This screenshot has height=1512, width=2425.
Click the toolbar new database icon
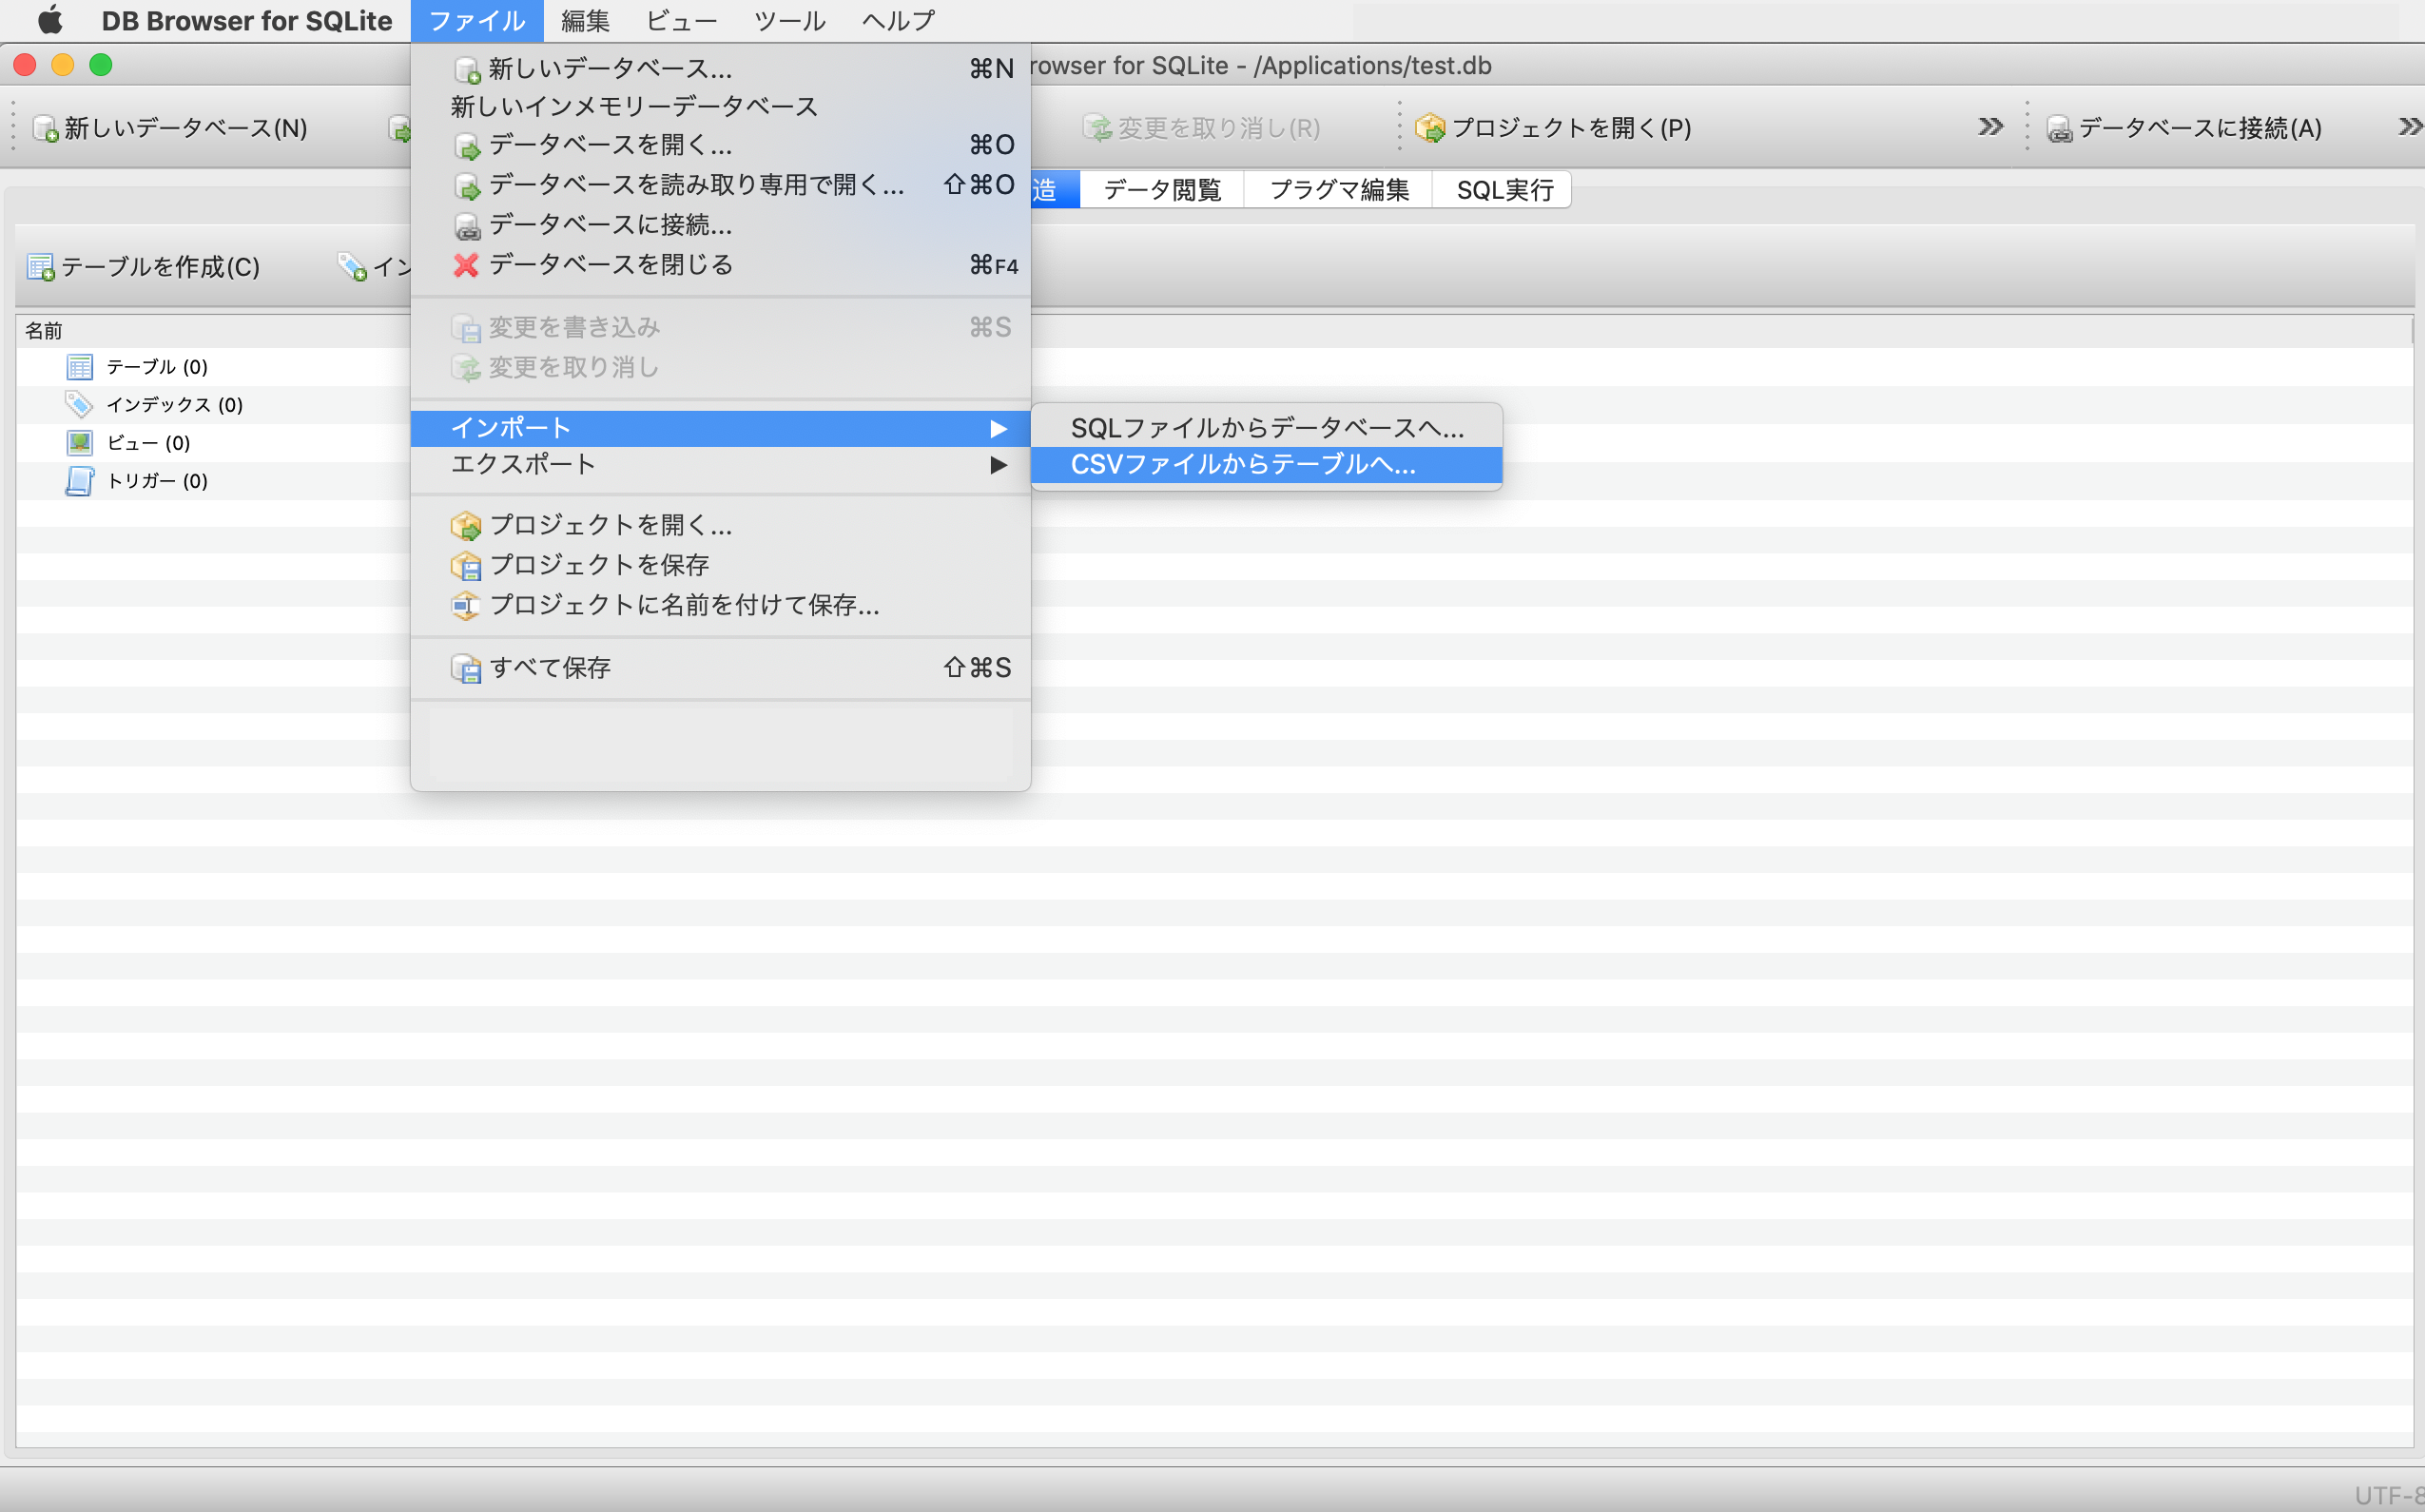point(45,128)
